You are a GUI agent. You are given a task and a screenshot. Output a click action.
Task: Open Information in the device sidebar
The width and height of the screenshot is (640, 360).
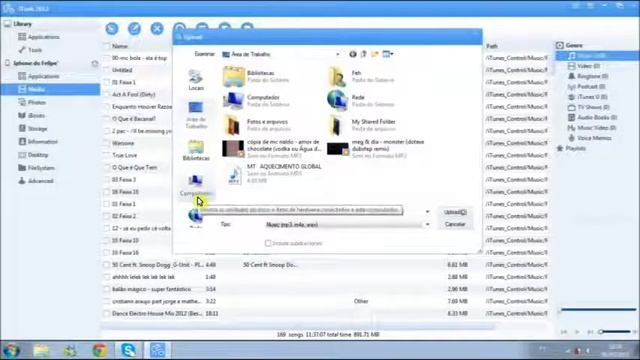pos(38,142)
